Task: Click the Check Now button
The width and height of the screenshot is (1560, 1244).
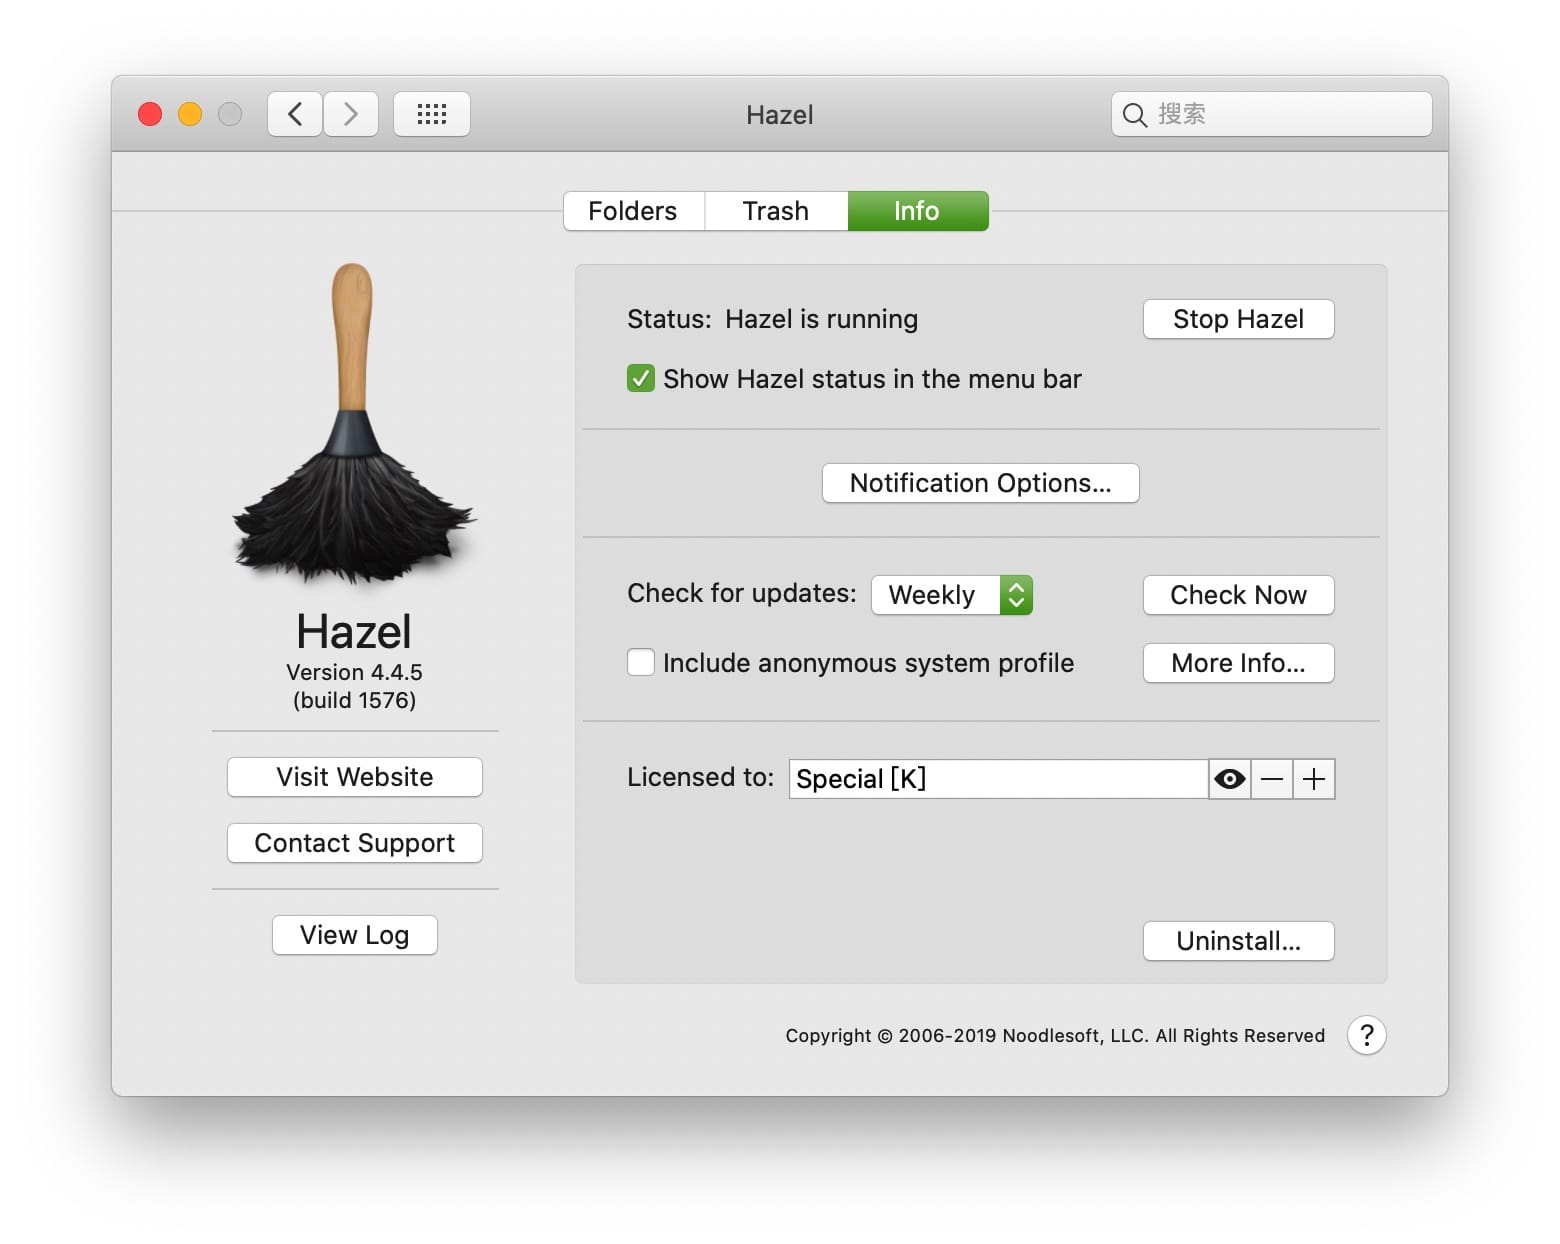Action: [x=1238, y=595]
